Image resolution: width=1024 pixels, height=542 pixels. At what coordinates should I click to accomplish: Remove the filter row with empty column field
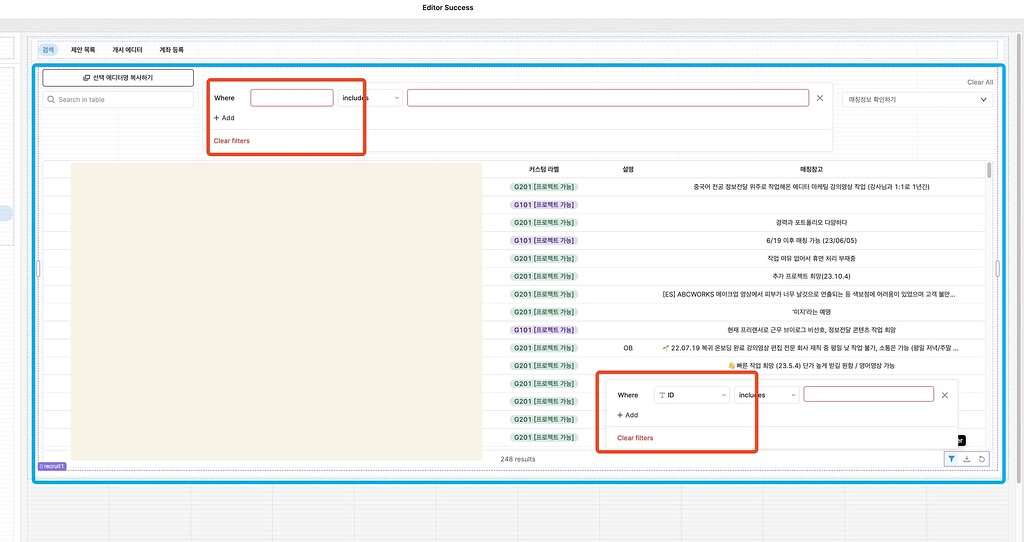pyautogui.click(x=820, y=98)
